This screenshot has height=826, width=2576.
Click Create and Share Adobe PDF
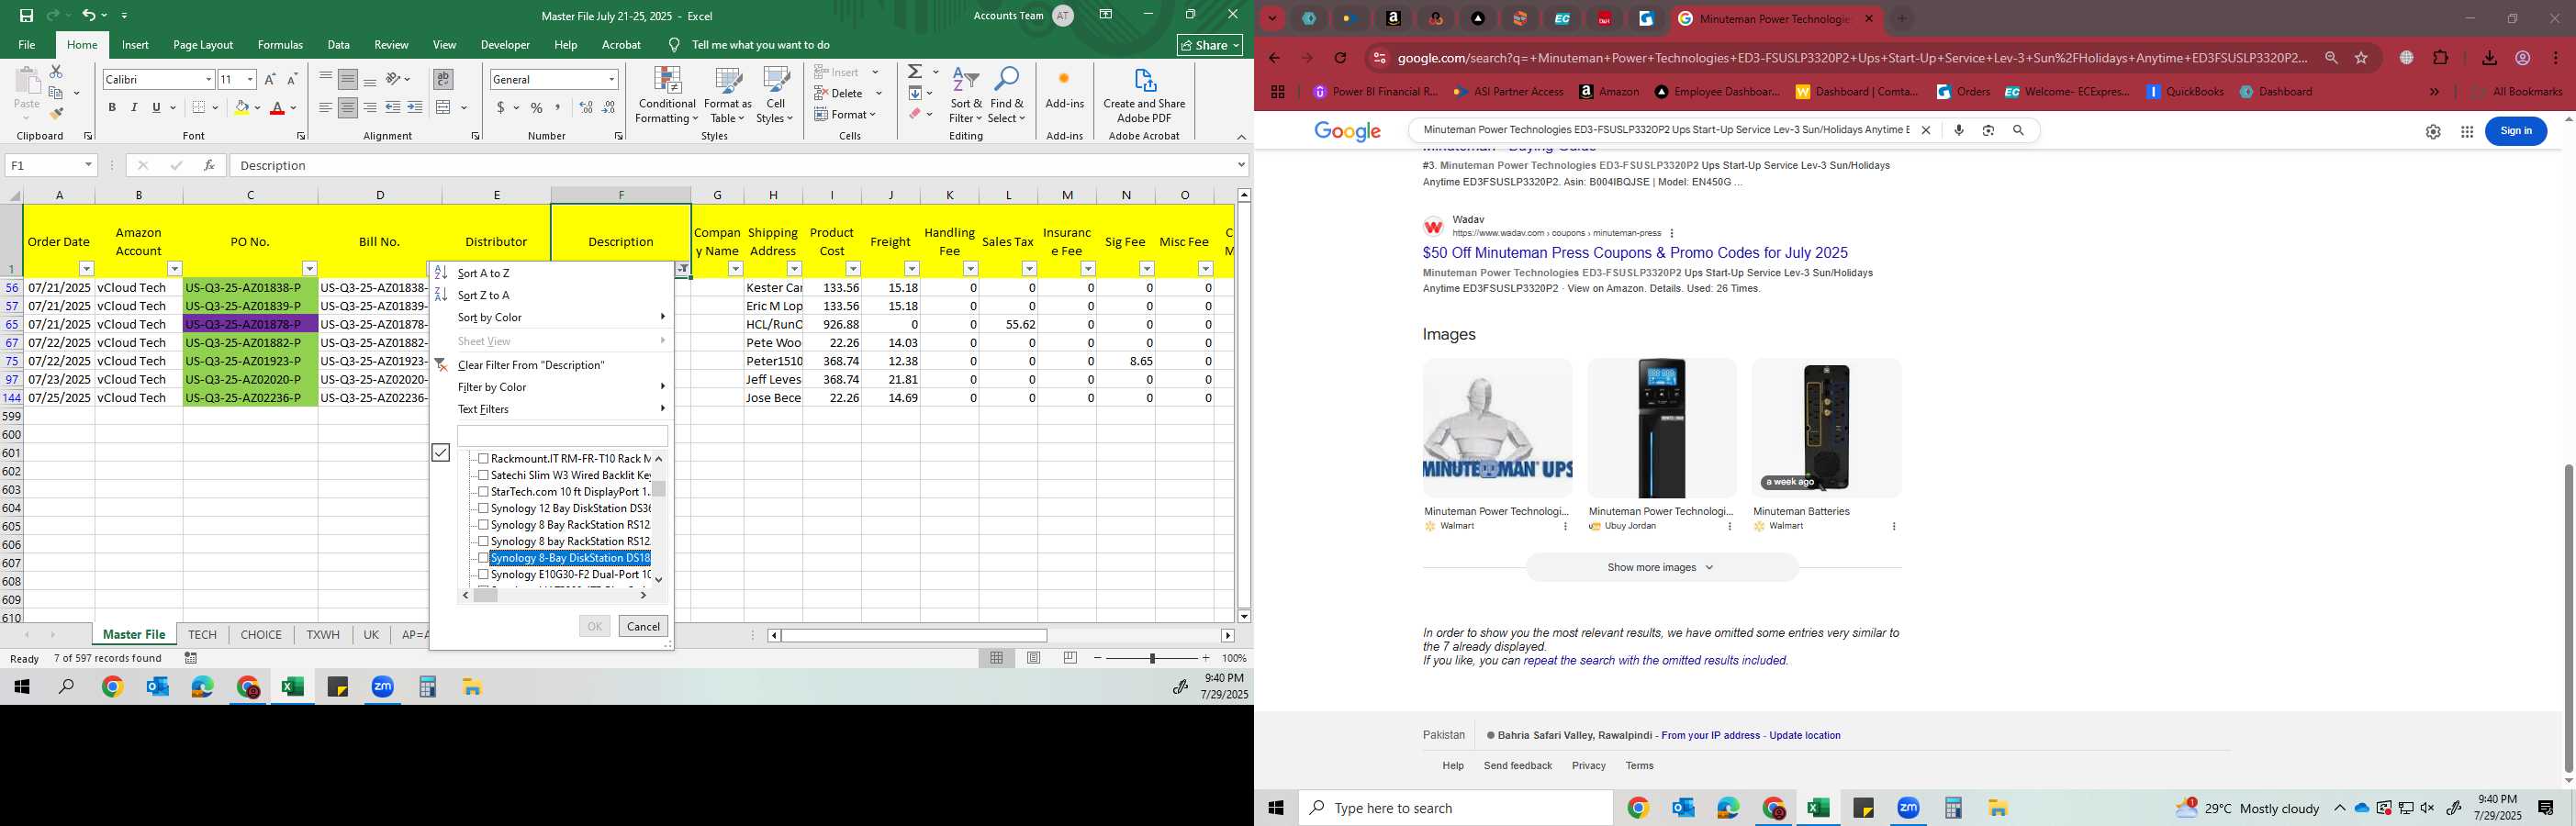tap(1144, 96)
